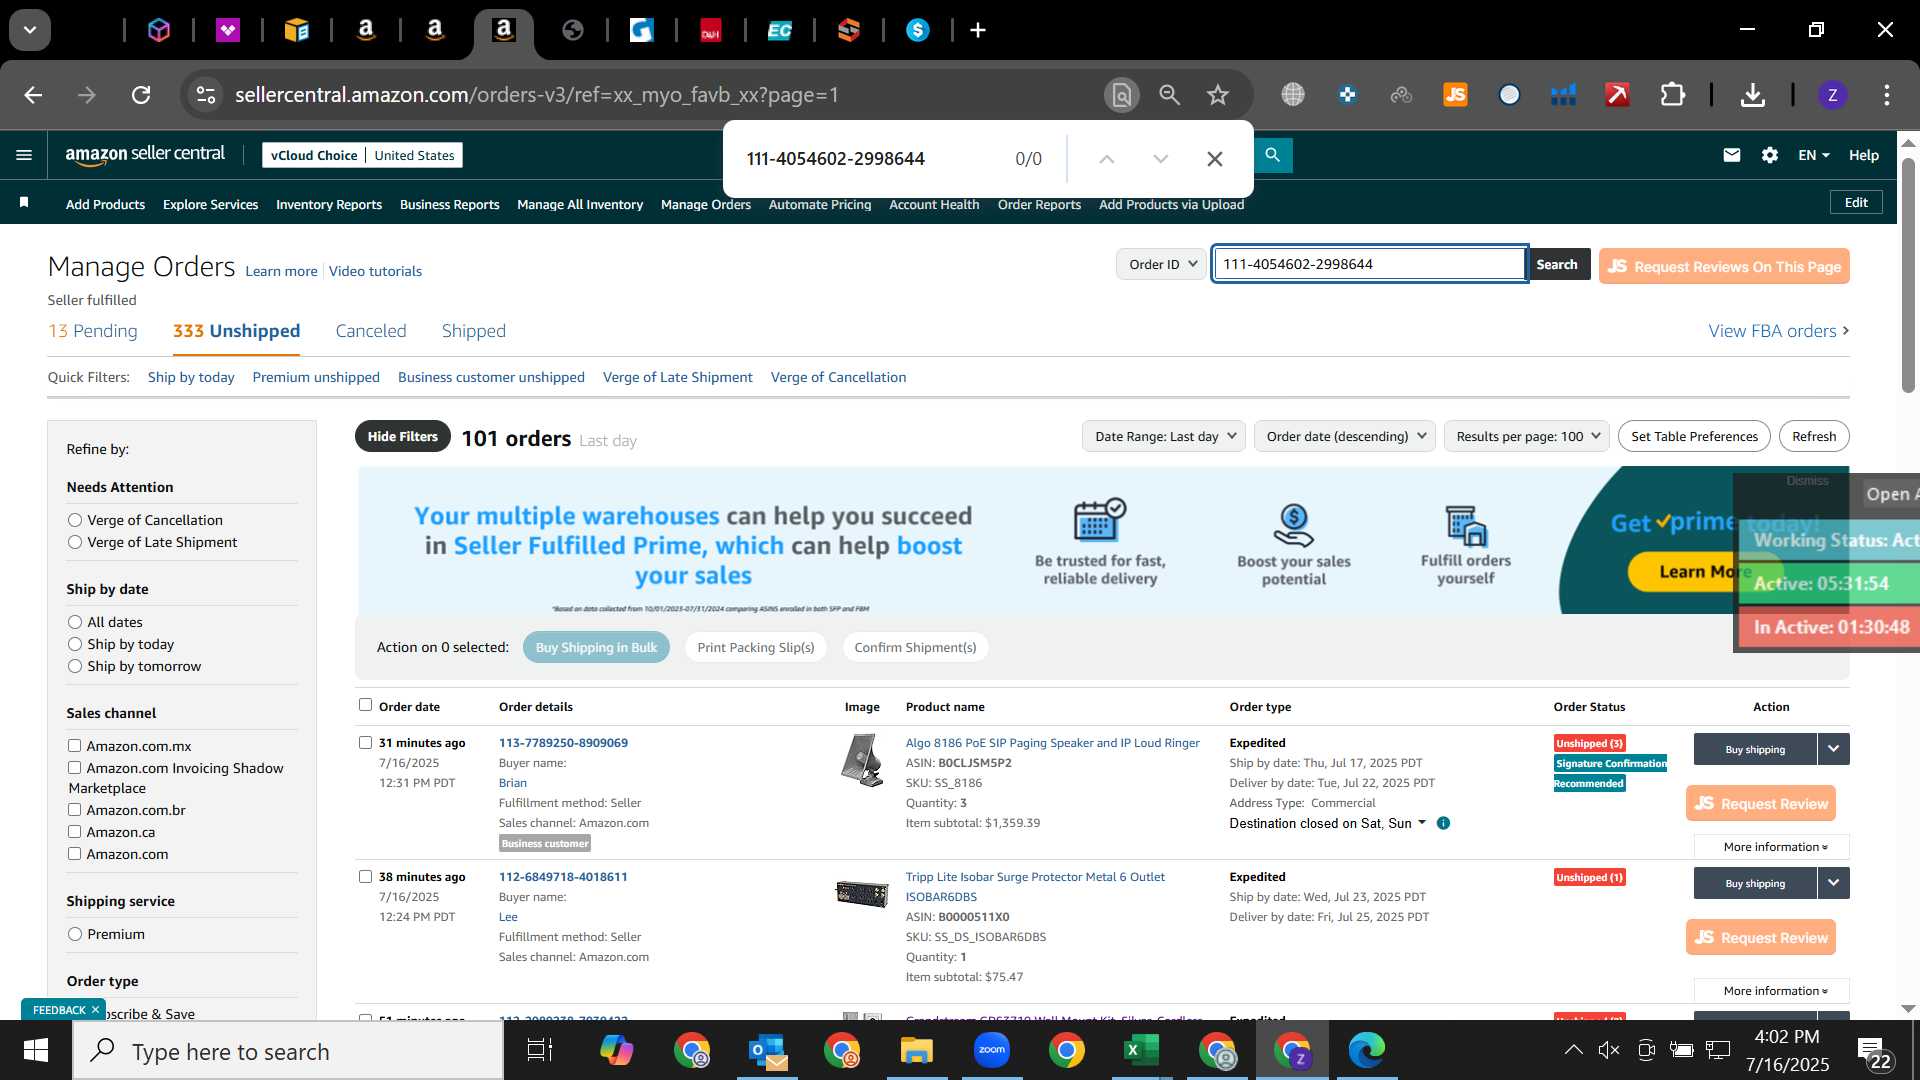Image resolution: width=1920 pixels, height=1080 pixels.
Task: Click the Search orders button
Action: (x=1557, y=264)
